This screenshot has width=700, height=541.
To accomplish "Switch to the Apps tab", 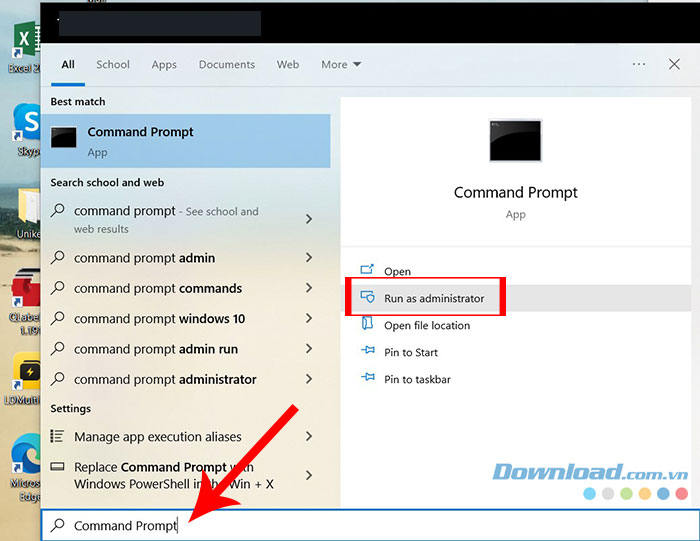I will click(164, 65).
